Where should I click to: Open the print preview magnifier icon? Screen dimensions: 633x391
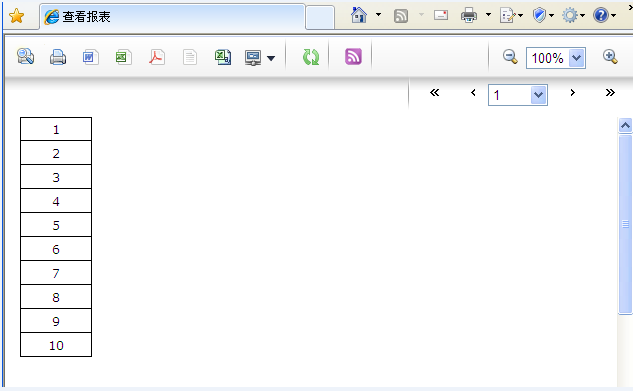[25, 56]
